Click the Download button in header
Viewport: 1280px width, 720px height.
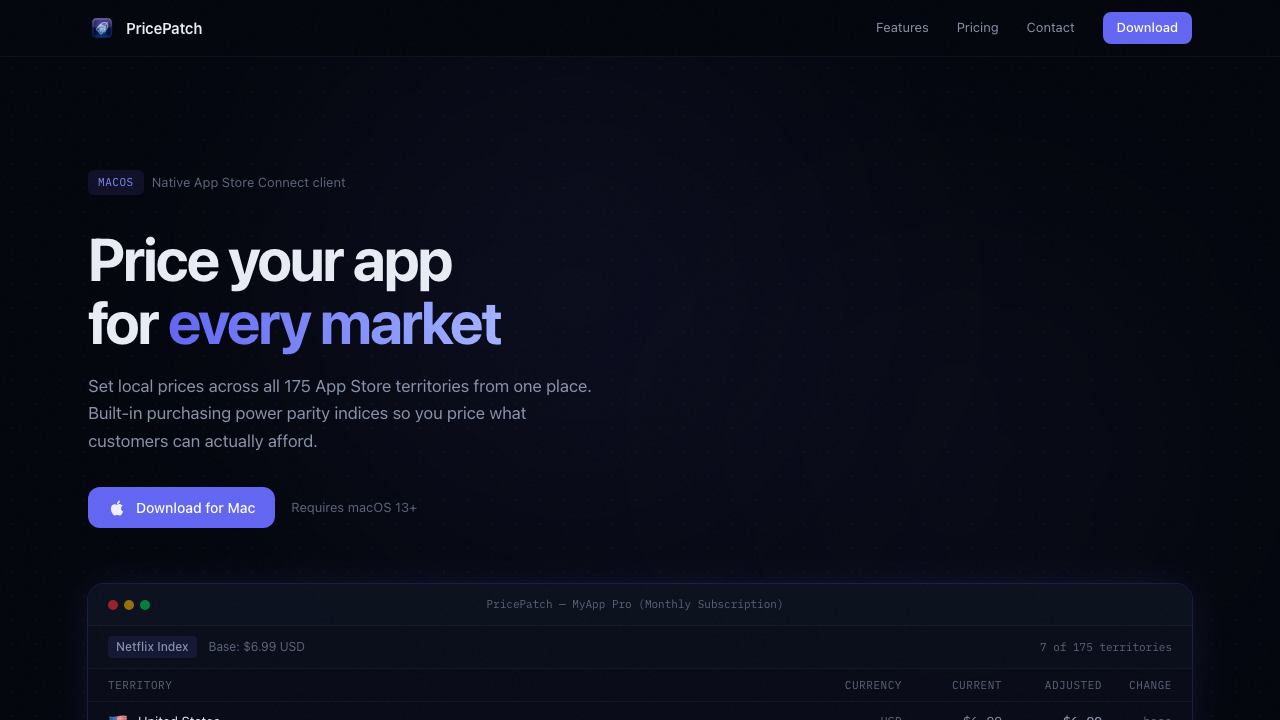pyautogui.click(x=1147, y=28)
